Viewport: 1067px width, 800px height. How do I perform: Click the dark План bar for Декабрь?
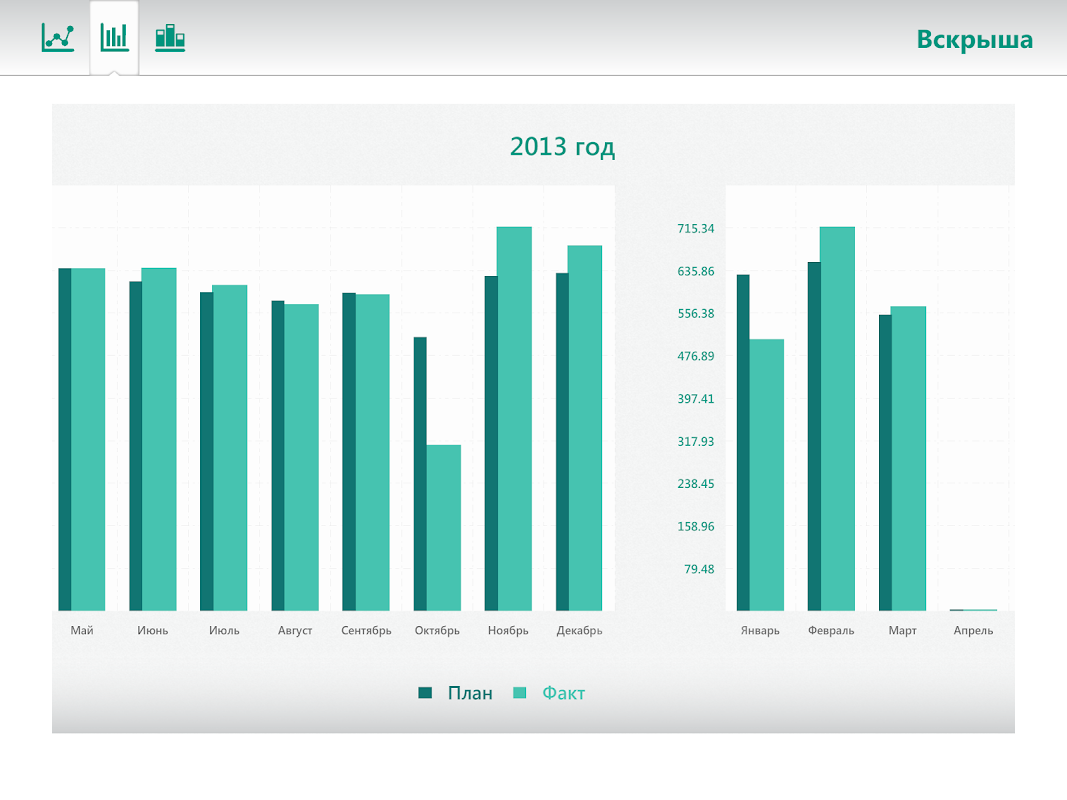[x=562, y=442]
